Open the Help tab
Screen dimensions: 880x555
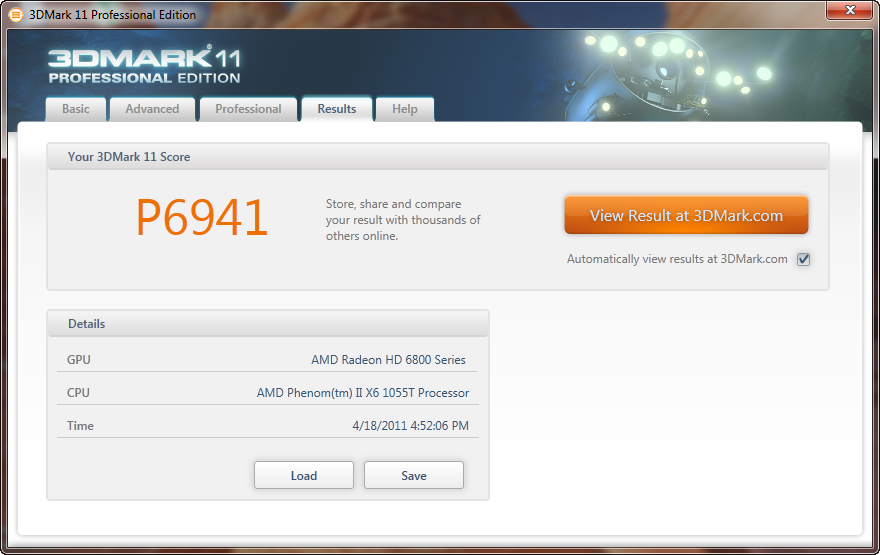point(405,109)
